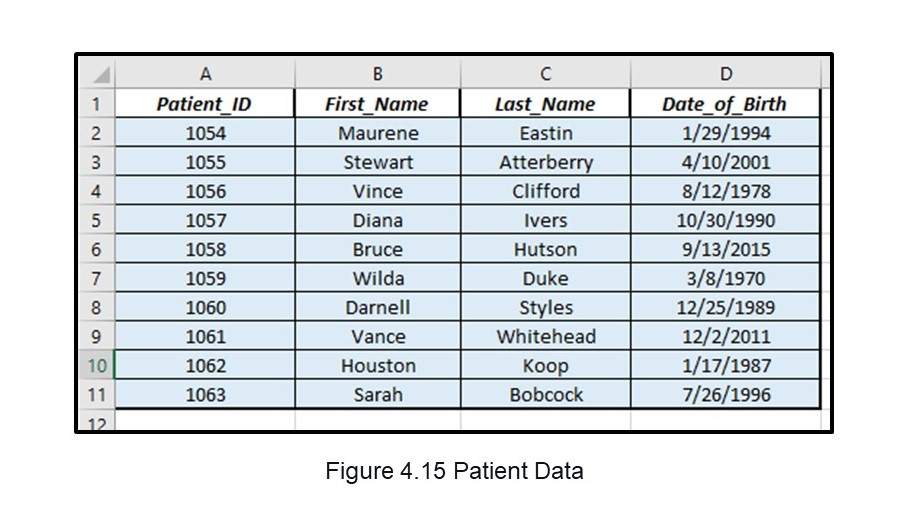Click the Last_Name header cell
Screen dimensions: 897x515
tap(545, 104)
